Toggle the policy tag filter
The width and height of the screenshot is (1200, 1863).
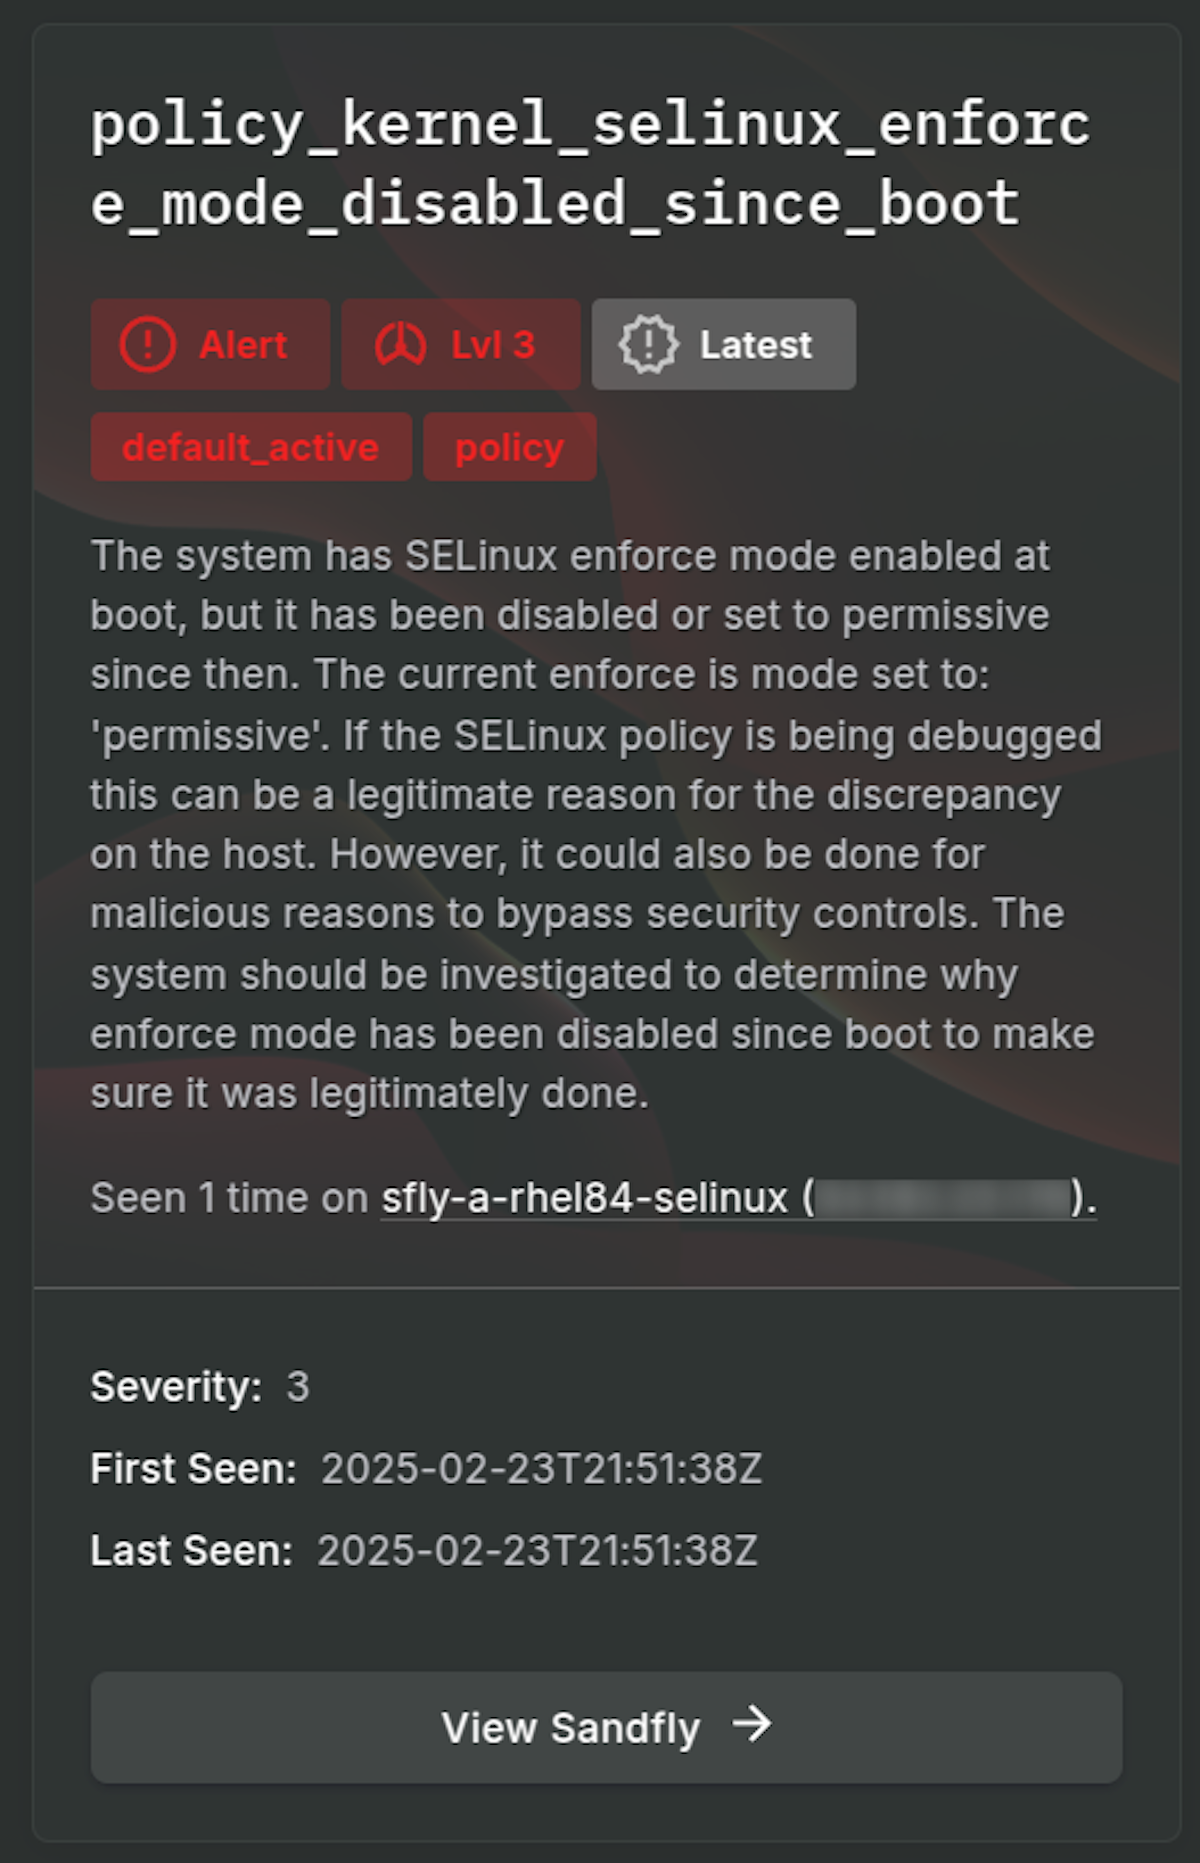509,447
